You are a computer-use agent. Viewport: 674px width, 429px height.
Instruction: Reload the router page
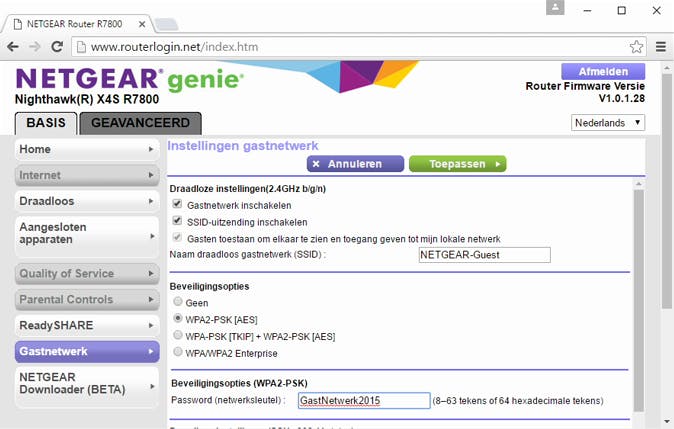[57, 46]
